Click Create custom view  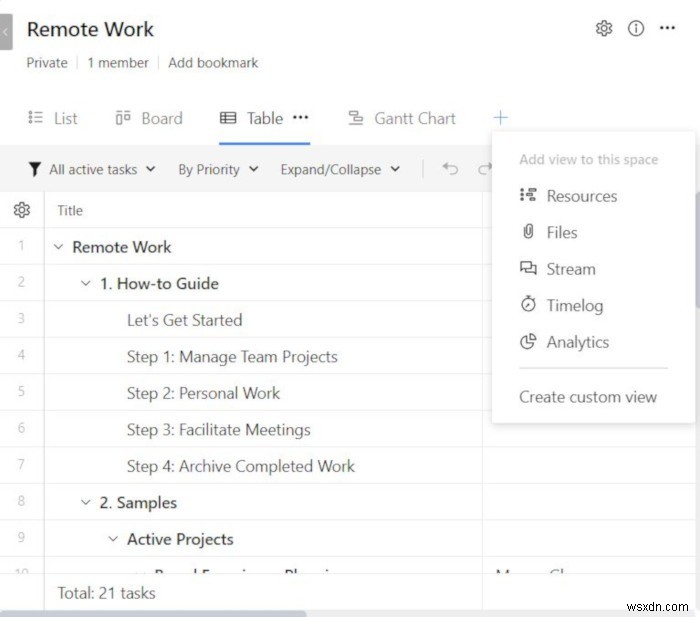pos(588,397)
